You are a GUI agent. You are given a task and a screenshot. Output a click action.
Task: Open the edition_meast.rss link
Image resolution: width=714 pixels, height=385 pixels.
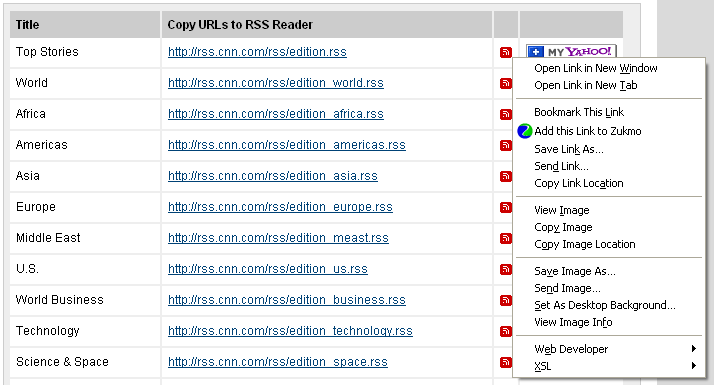pos(278,238)
